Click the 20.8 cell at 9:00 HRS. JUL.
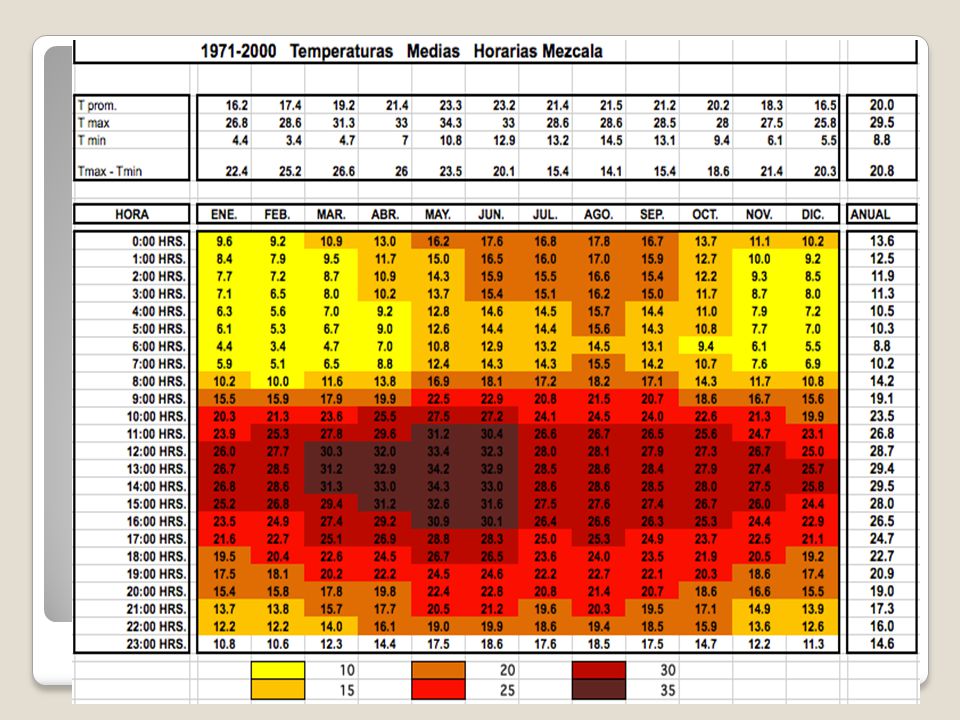Screen dimensions: 960x720 coord(545,399)
